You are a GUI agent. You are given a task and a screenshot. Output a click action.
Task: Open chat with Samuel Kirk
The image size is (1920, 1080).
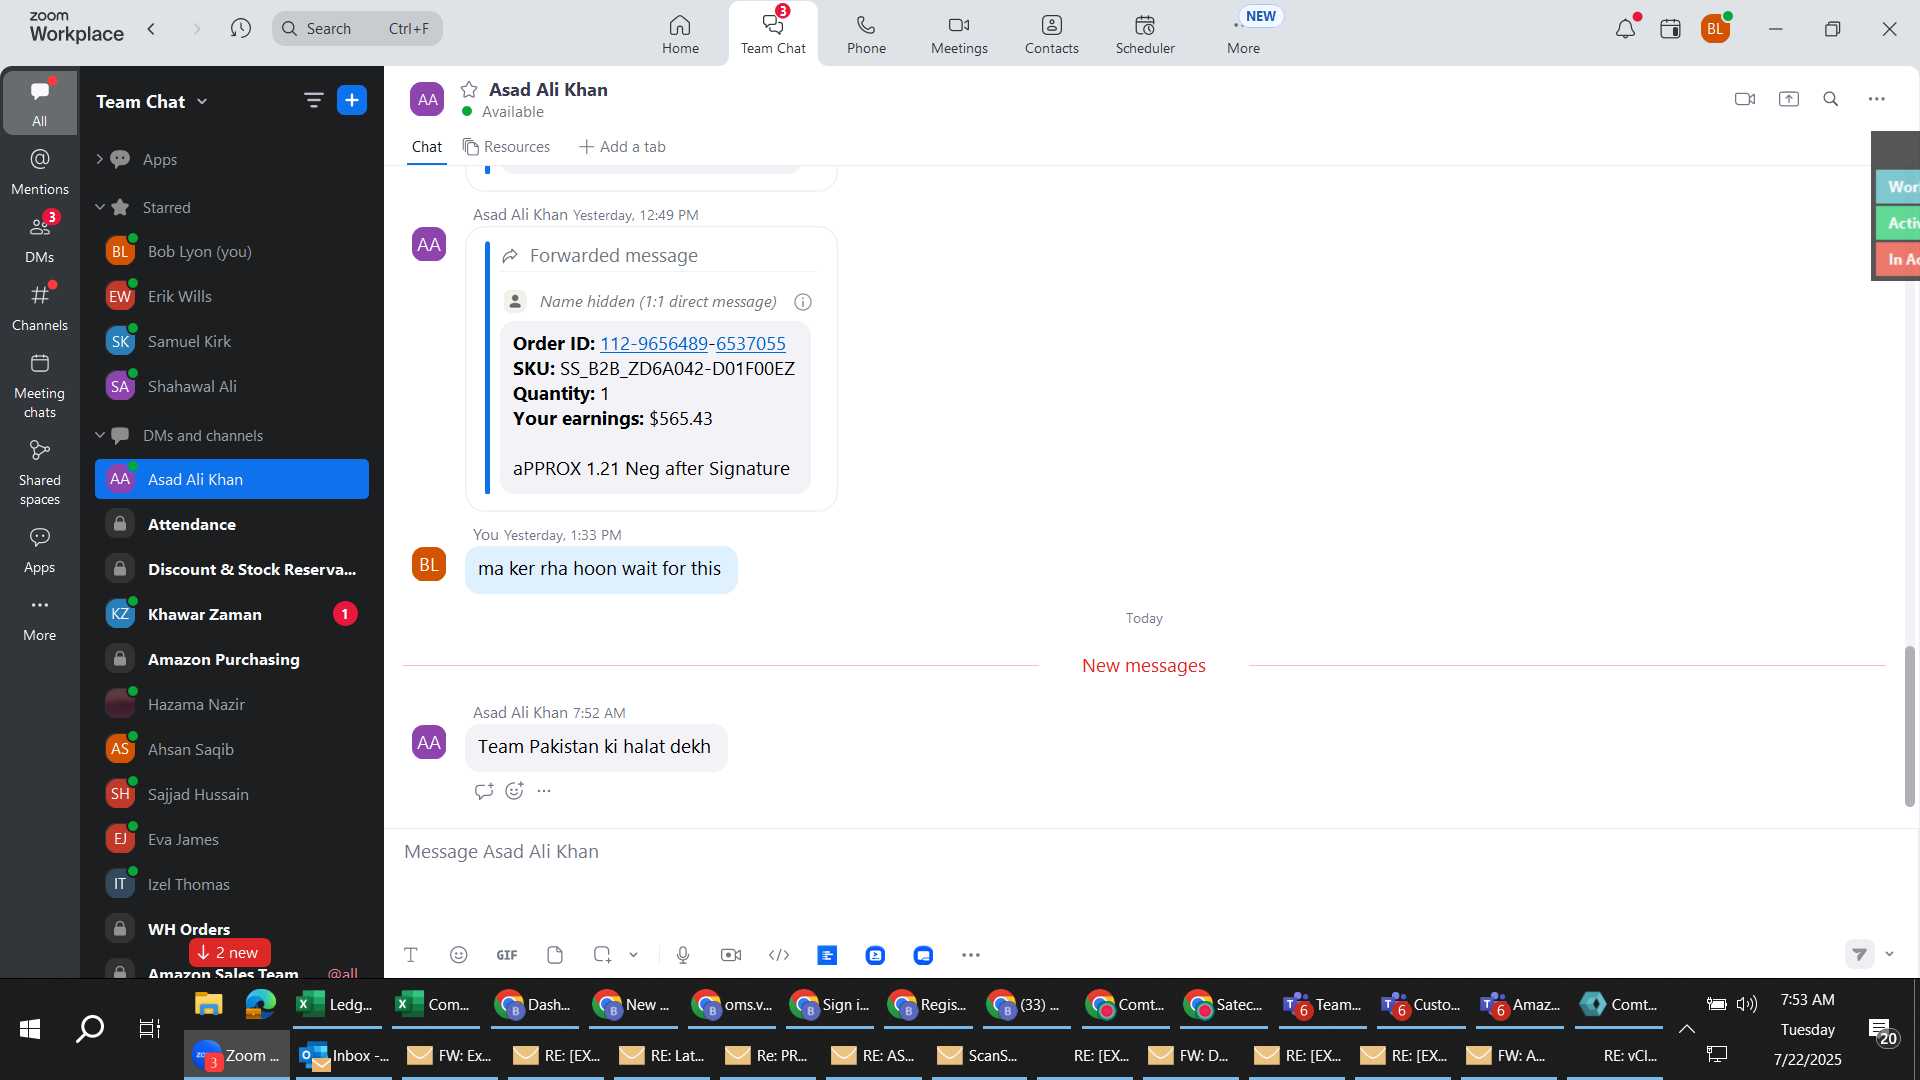pyautogui.click(x=232, y=341)
